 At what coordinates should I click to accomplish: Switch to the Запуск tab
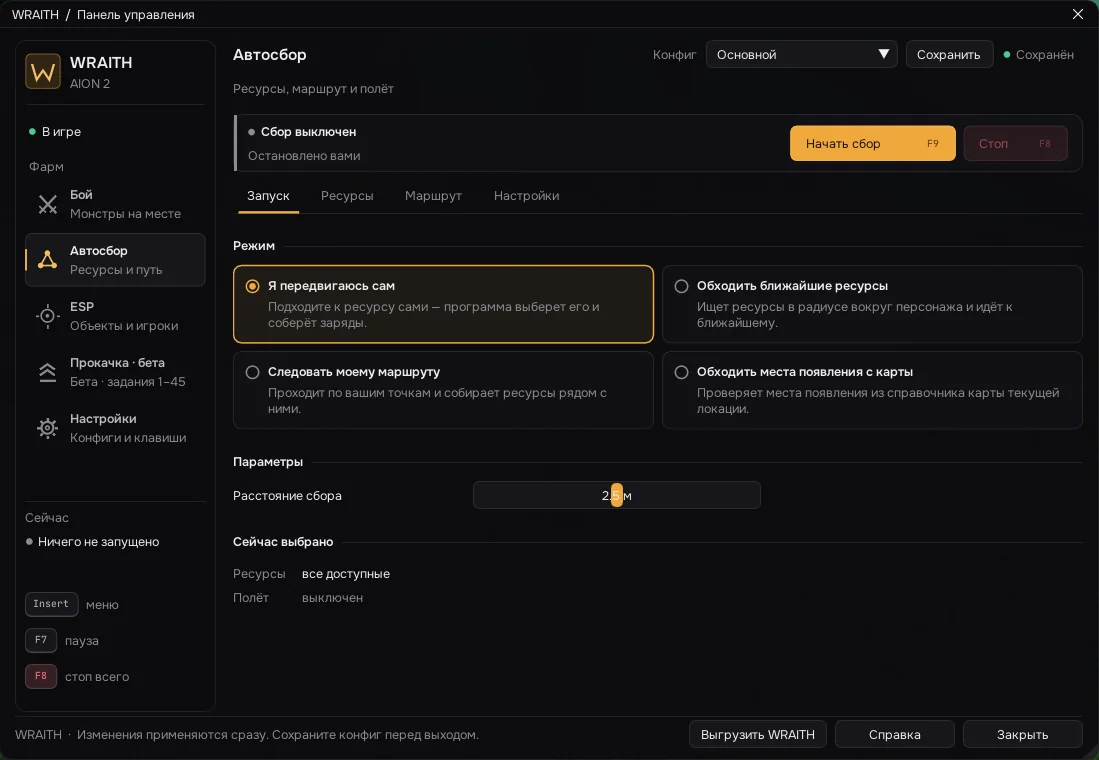268,196
